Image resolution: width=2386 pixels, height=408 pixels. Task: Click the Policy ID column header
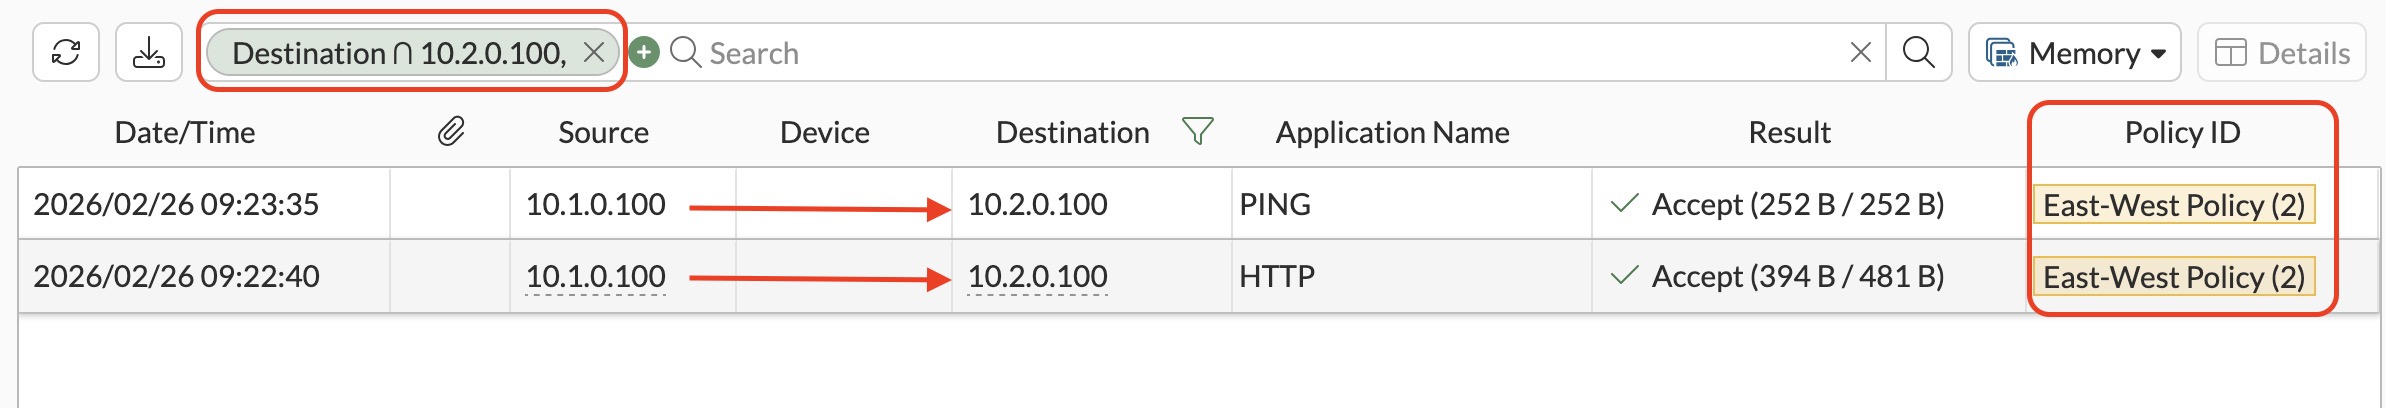(x=2182, y=132)
